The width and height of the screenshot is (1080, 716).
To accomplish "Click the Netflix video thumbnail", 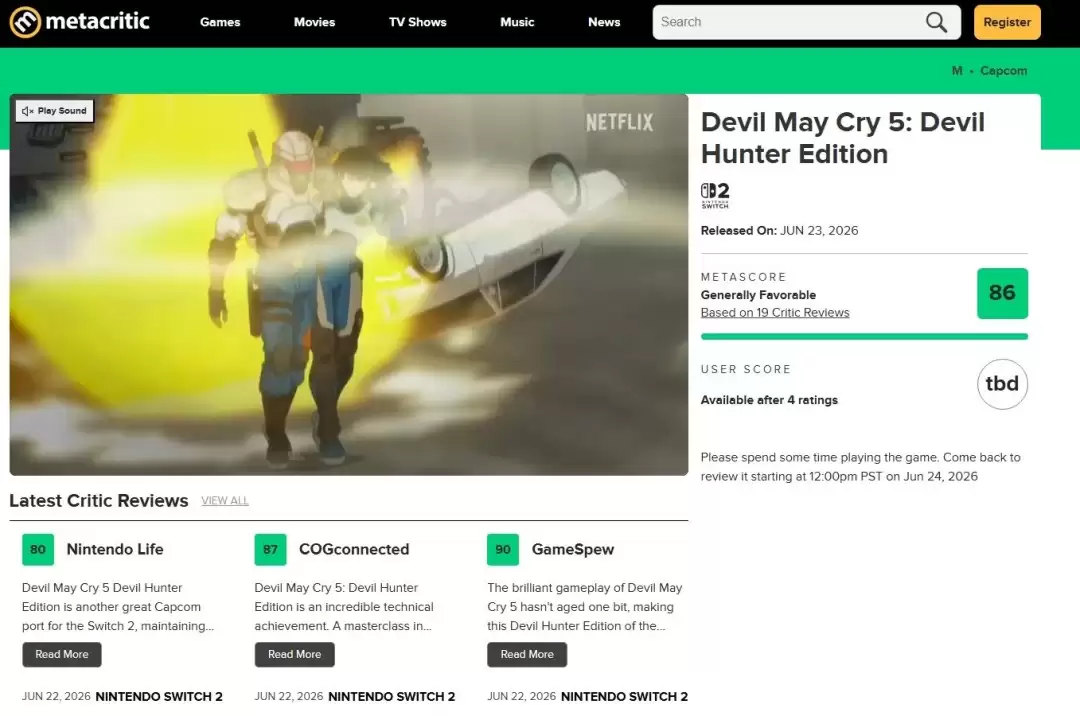I will click(349, 285).
